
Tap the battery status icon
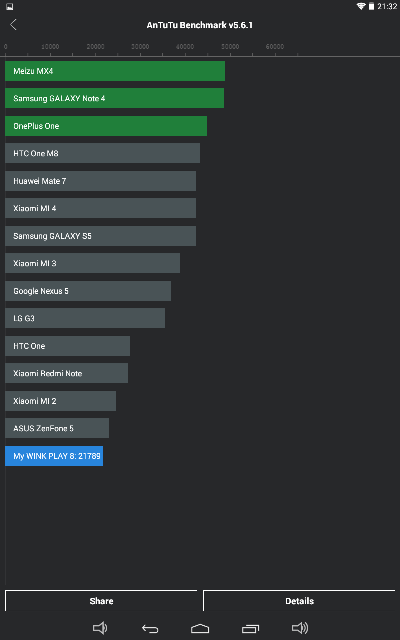(x=371, y=6)
